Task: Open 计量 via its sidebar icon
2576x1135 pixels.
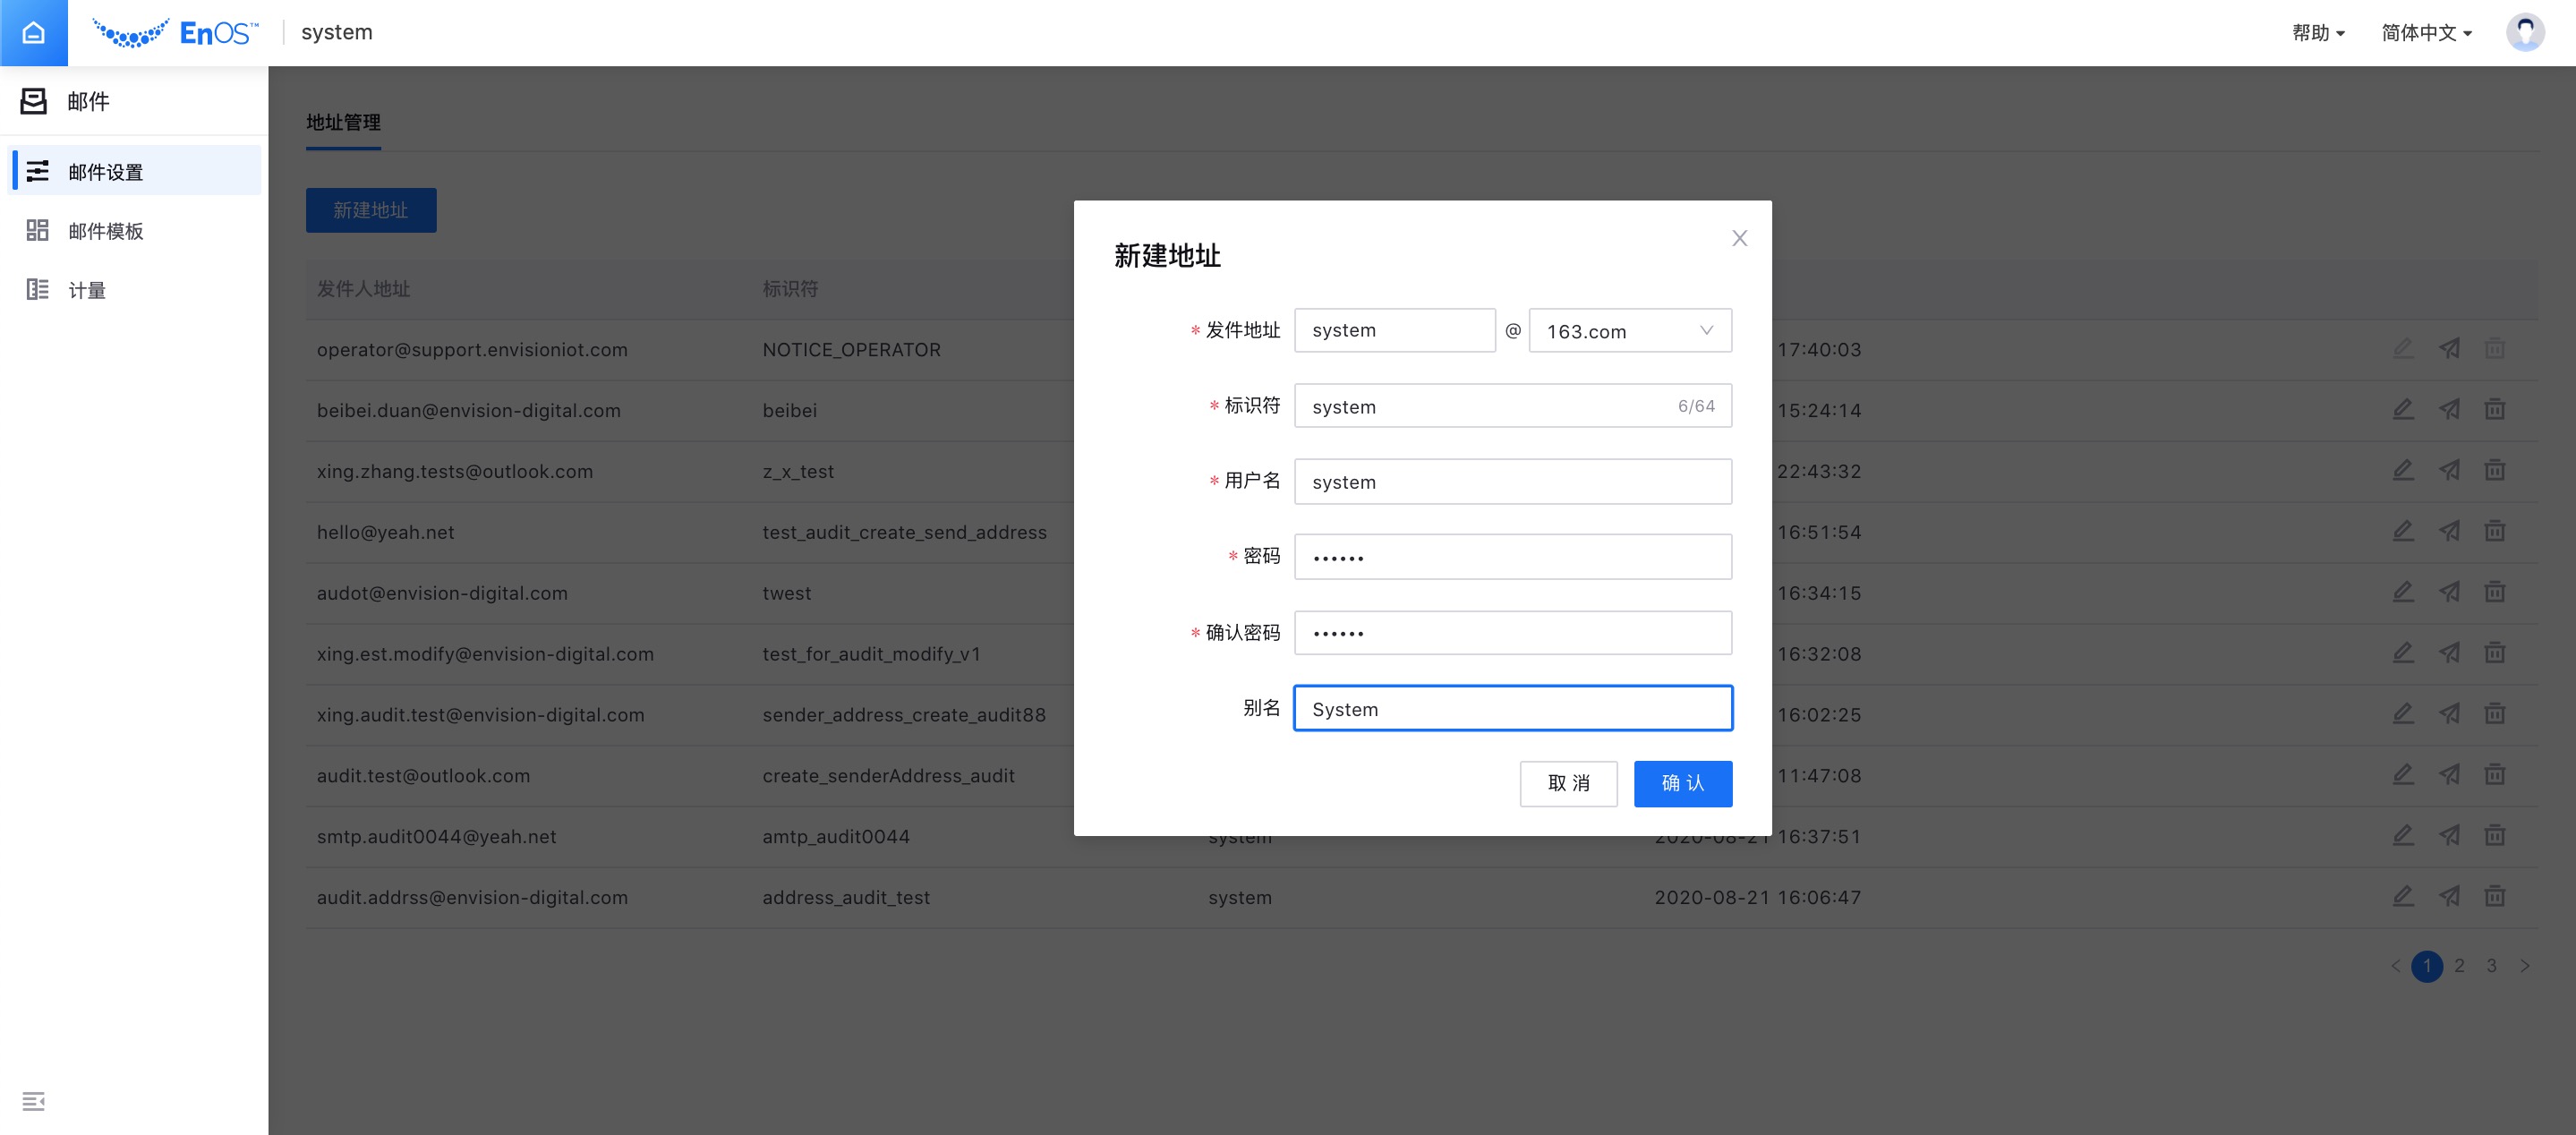Action: pos(37,290)
